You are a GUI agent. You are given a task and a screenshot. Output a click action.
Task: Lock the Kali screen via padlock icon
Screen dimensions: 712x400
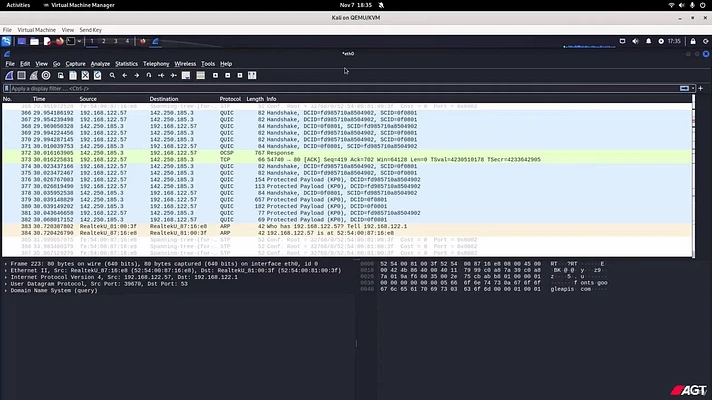pyautogui.click(x=693, y=41)
